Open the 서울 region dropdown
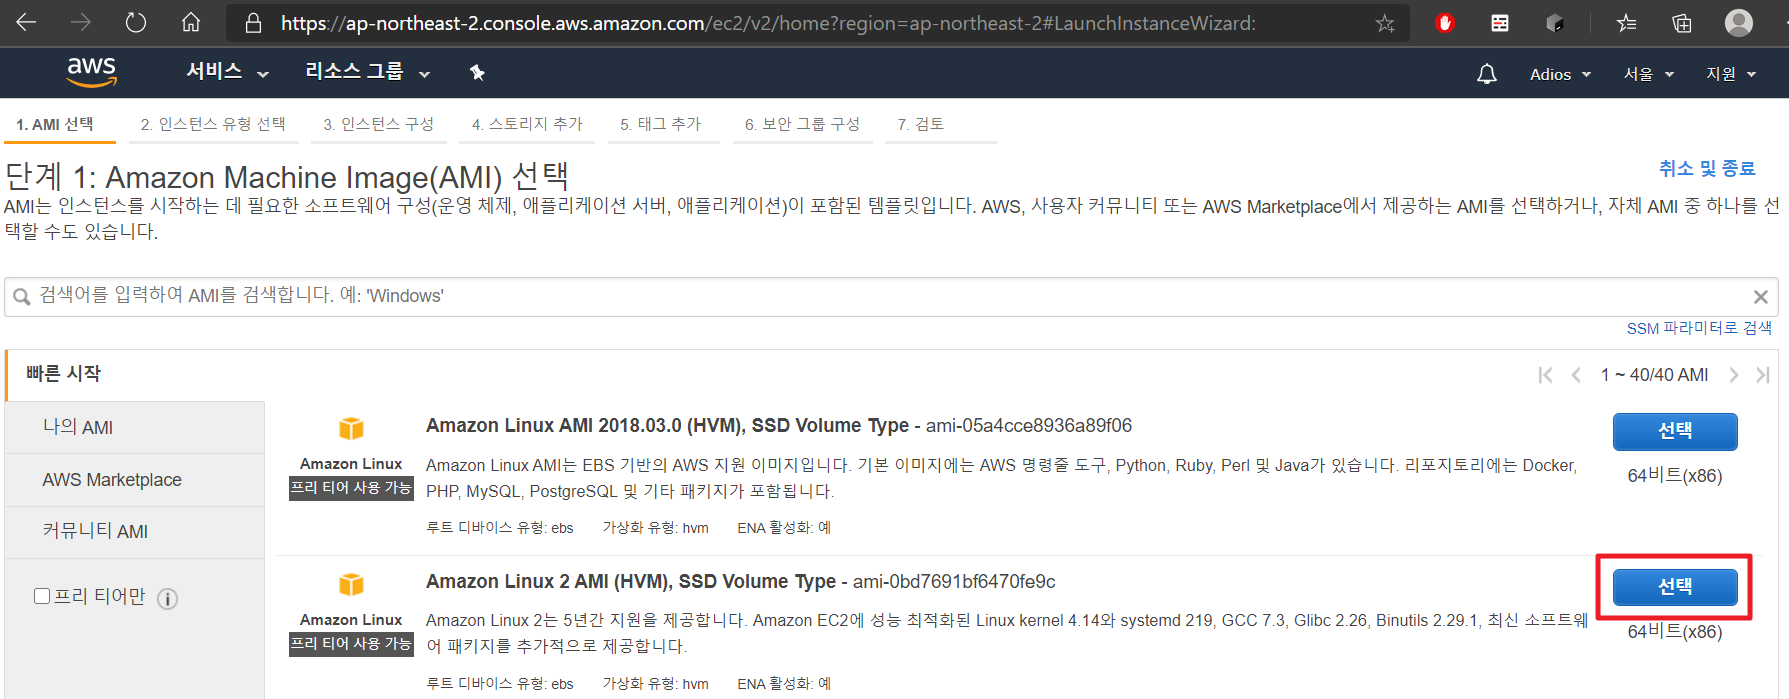Image resolution: width=1789 pixels, height=699 pixels. coord(1648,74)
